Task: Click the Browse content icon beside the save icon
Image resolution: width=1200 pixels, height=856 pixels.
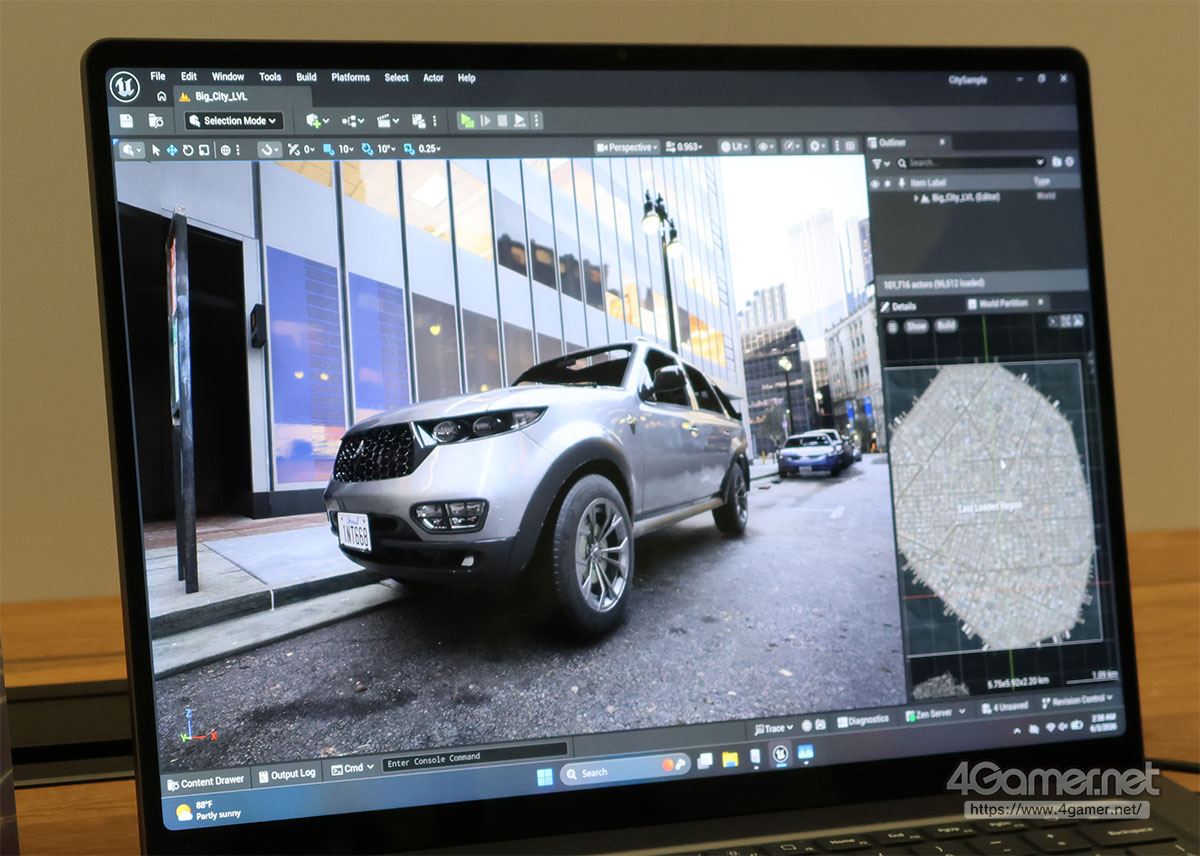Action: pos(156,120)
